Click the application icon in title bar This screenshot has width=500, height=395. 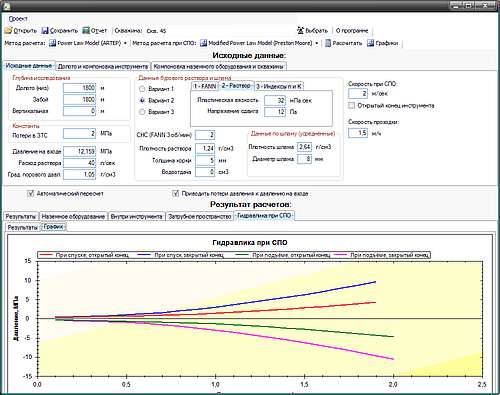(x=6, y=5)
